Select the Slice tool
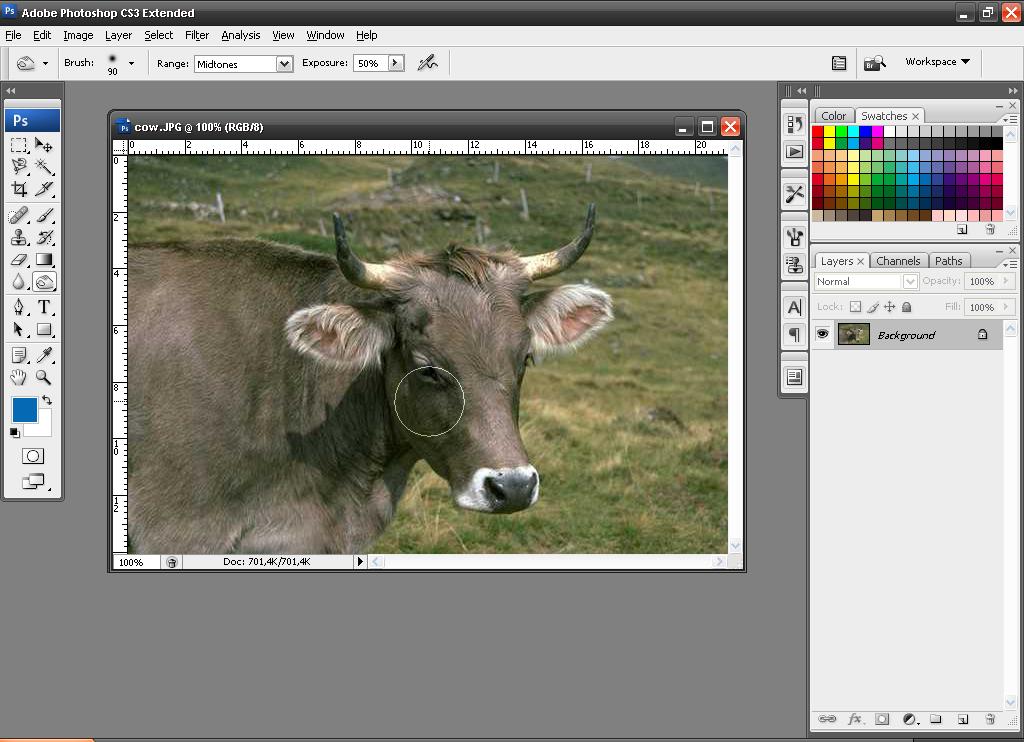 (44, 189)
